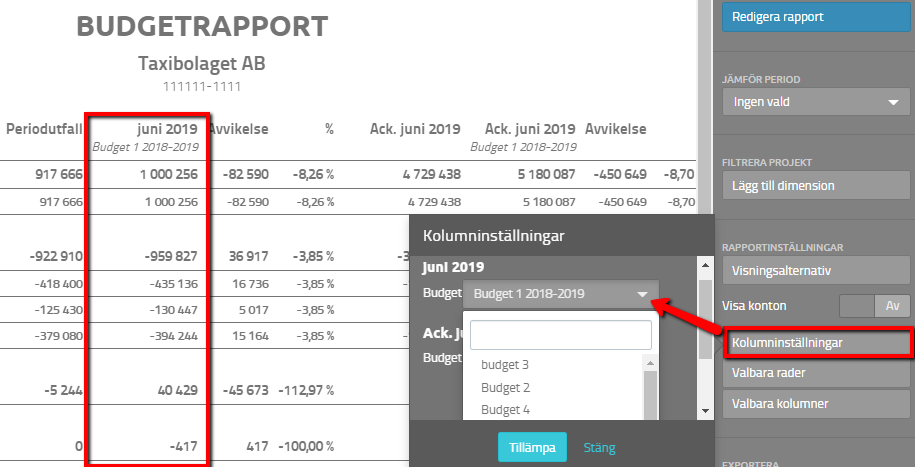Click the Periodutfall column header
This screenshot has width=915, height=467.
coord(44,129)
